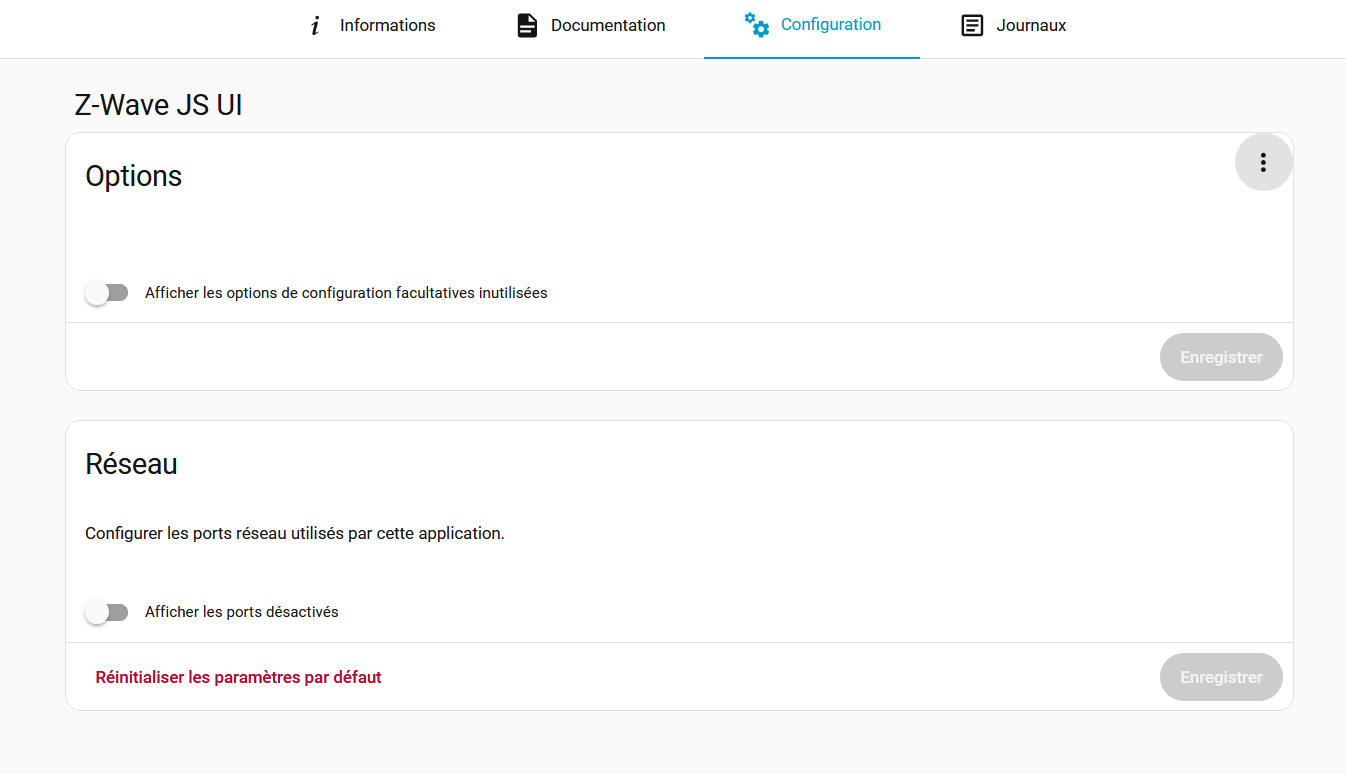Click the 'Afficher les options de configuration facultatives inutilisées' label
Screen dimensions: 1346x774
pos(346,293)
